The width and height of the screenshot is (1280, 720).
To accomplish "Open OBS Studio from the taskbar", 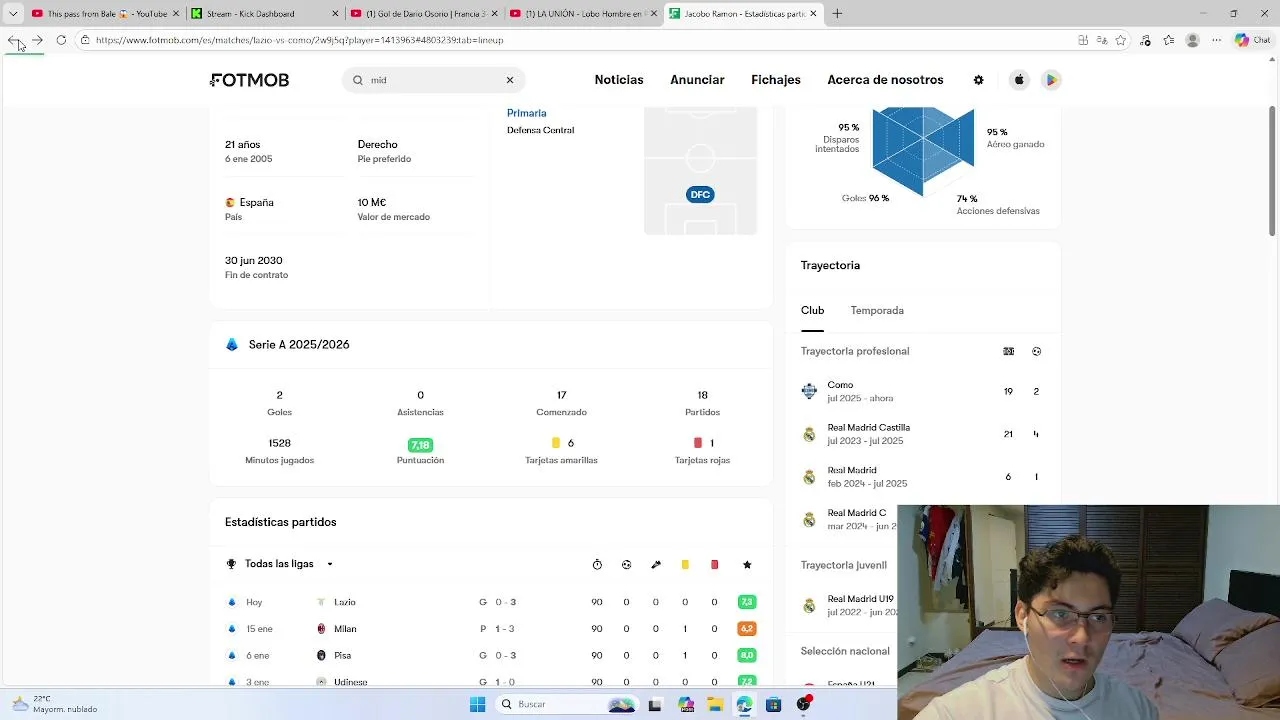I will (x=803, y=704).
